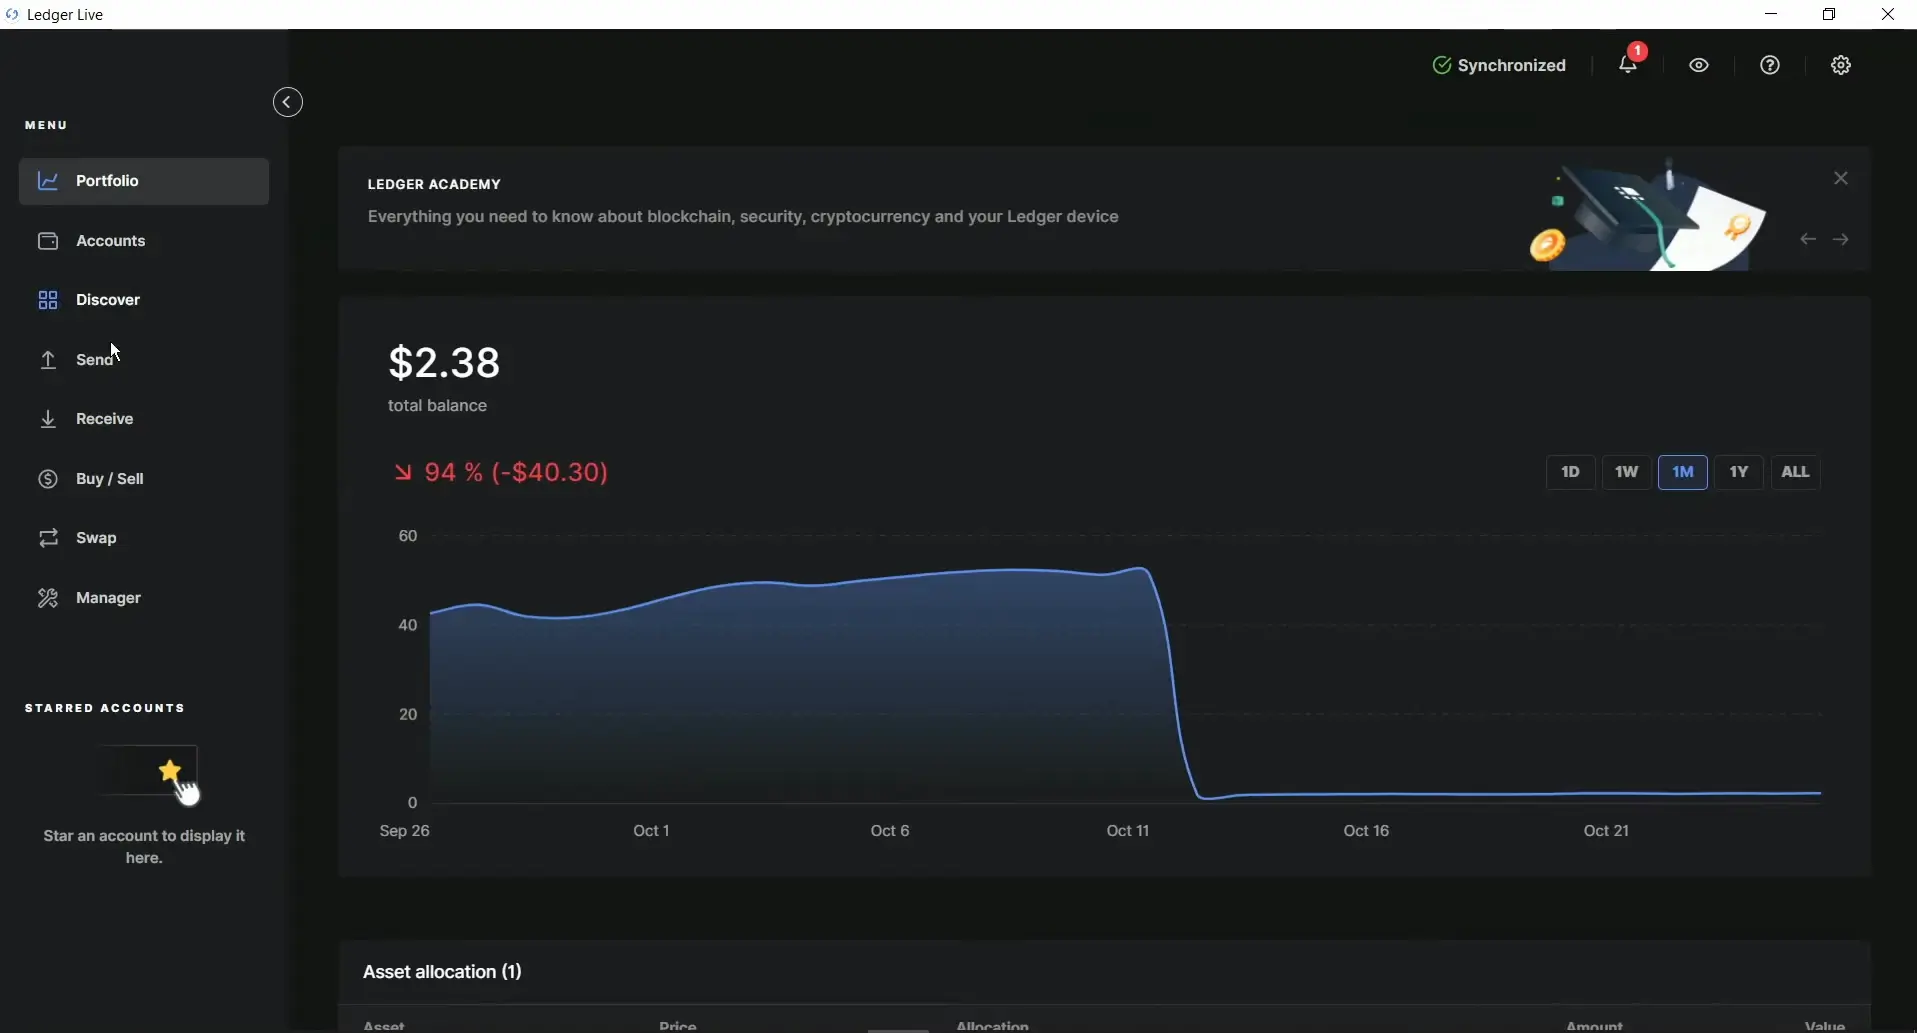The height and width of the screenshot is (1033, 1917).
Task: Click the Swap arrows icon
Action: pos(48,538)
